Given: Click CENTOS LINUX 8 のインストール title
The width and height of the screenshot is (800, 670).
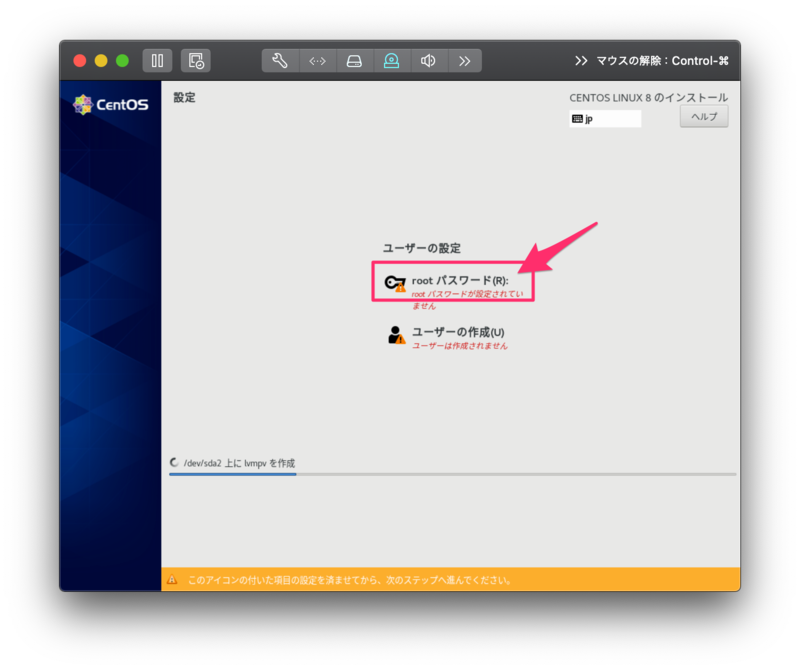Looking at the screenshot, I should coord(648,97).
